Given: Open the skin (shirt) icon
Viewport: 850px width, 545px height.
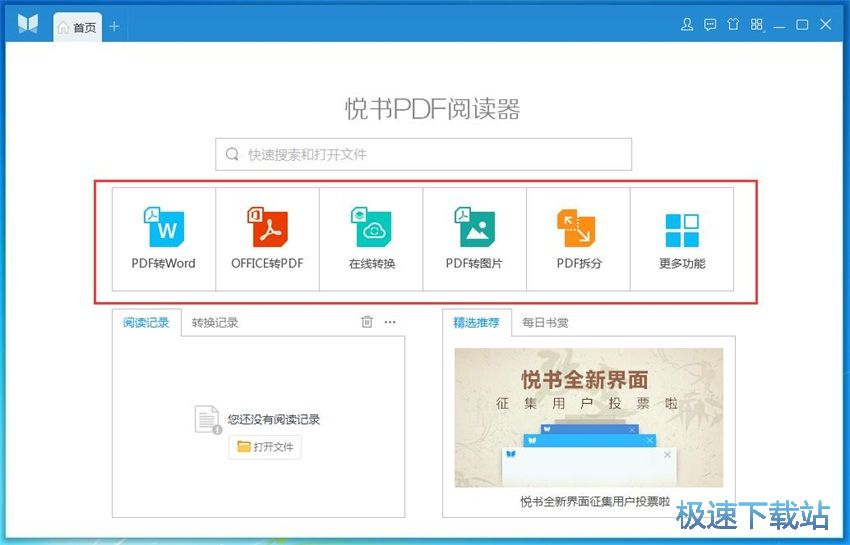Looking at the screenshot, I should [733, 24].
